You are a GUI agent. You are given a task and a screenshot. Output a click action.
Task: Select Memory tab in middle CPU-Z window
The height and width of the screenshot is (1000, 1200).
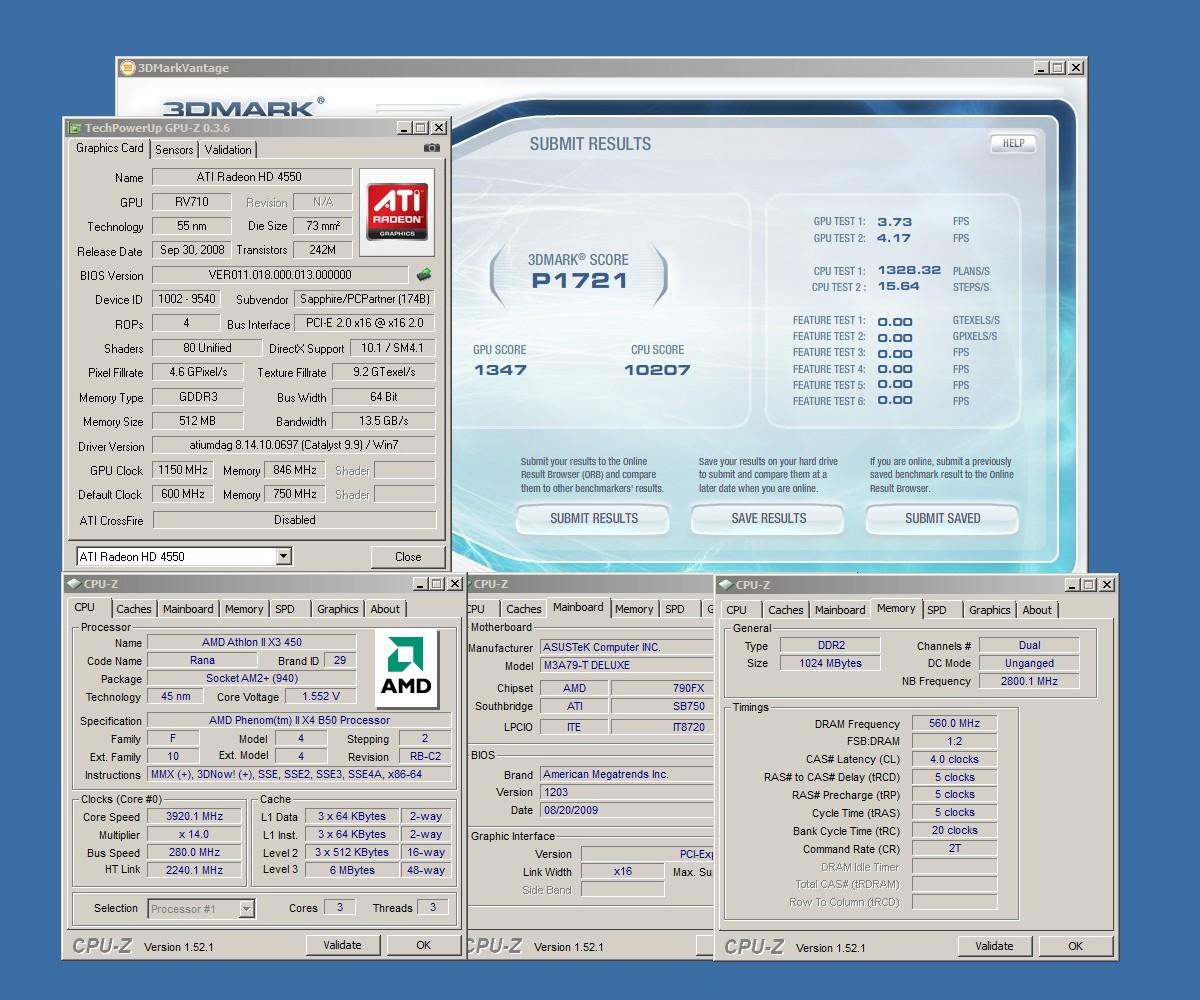(634, 609)
